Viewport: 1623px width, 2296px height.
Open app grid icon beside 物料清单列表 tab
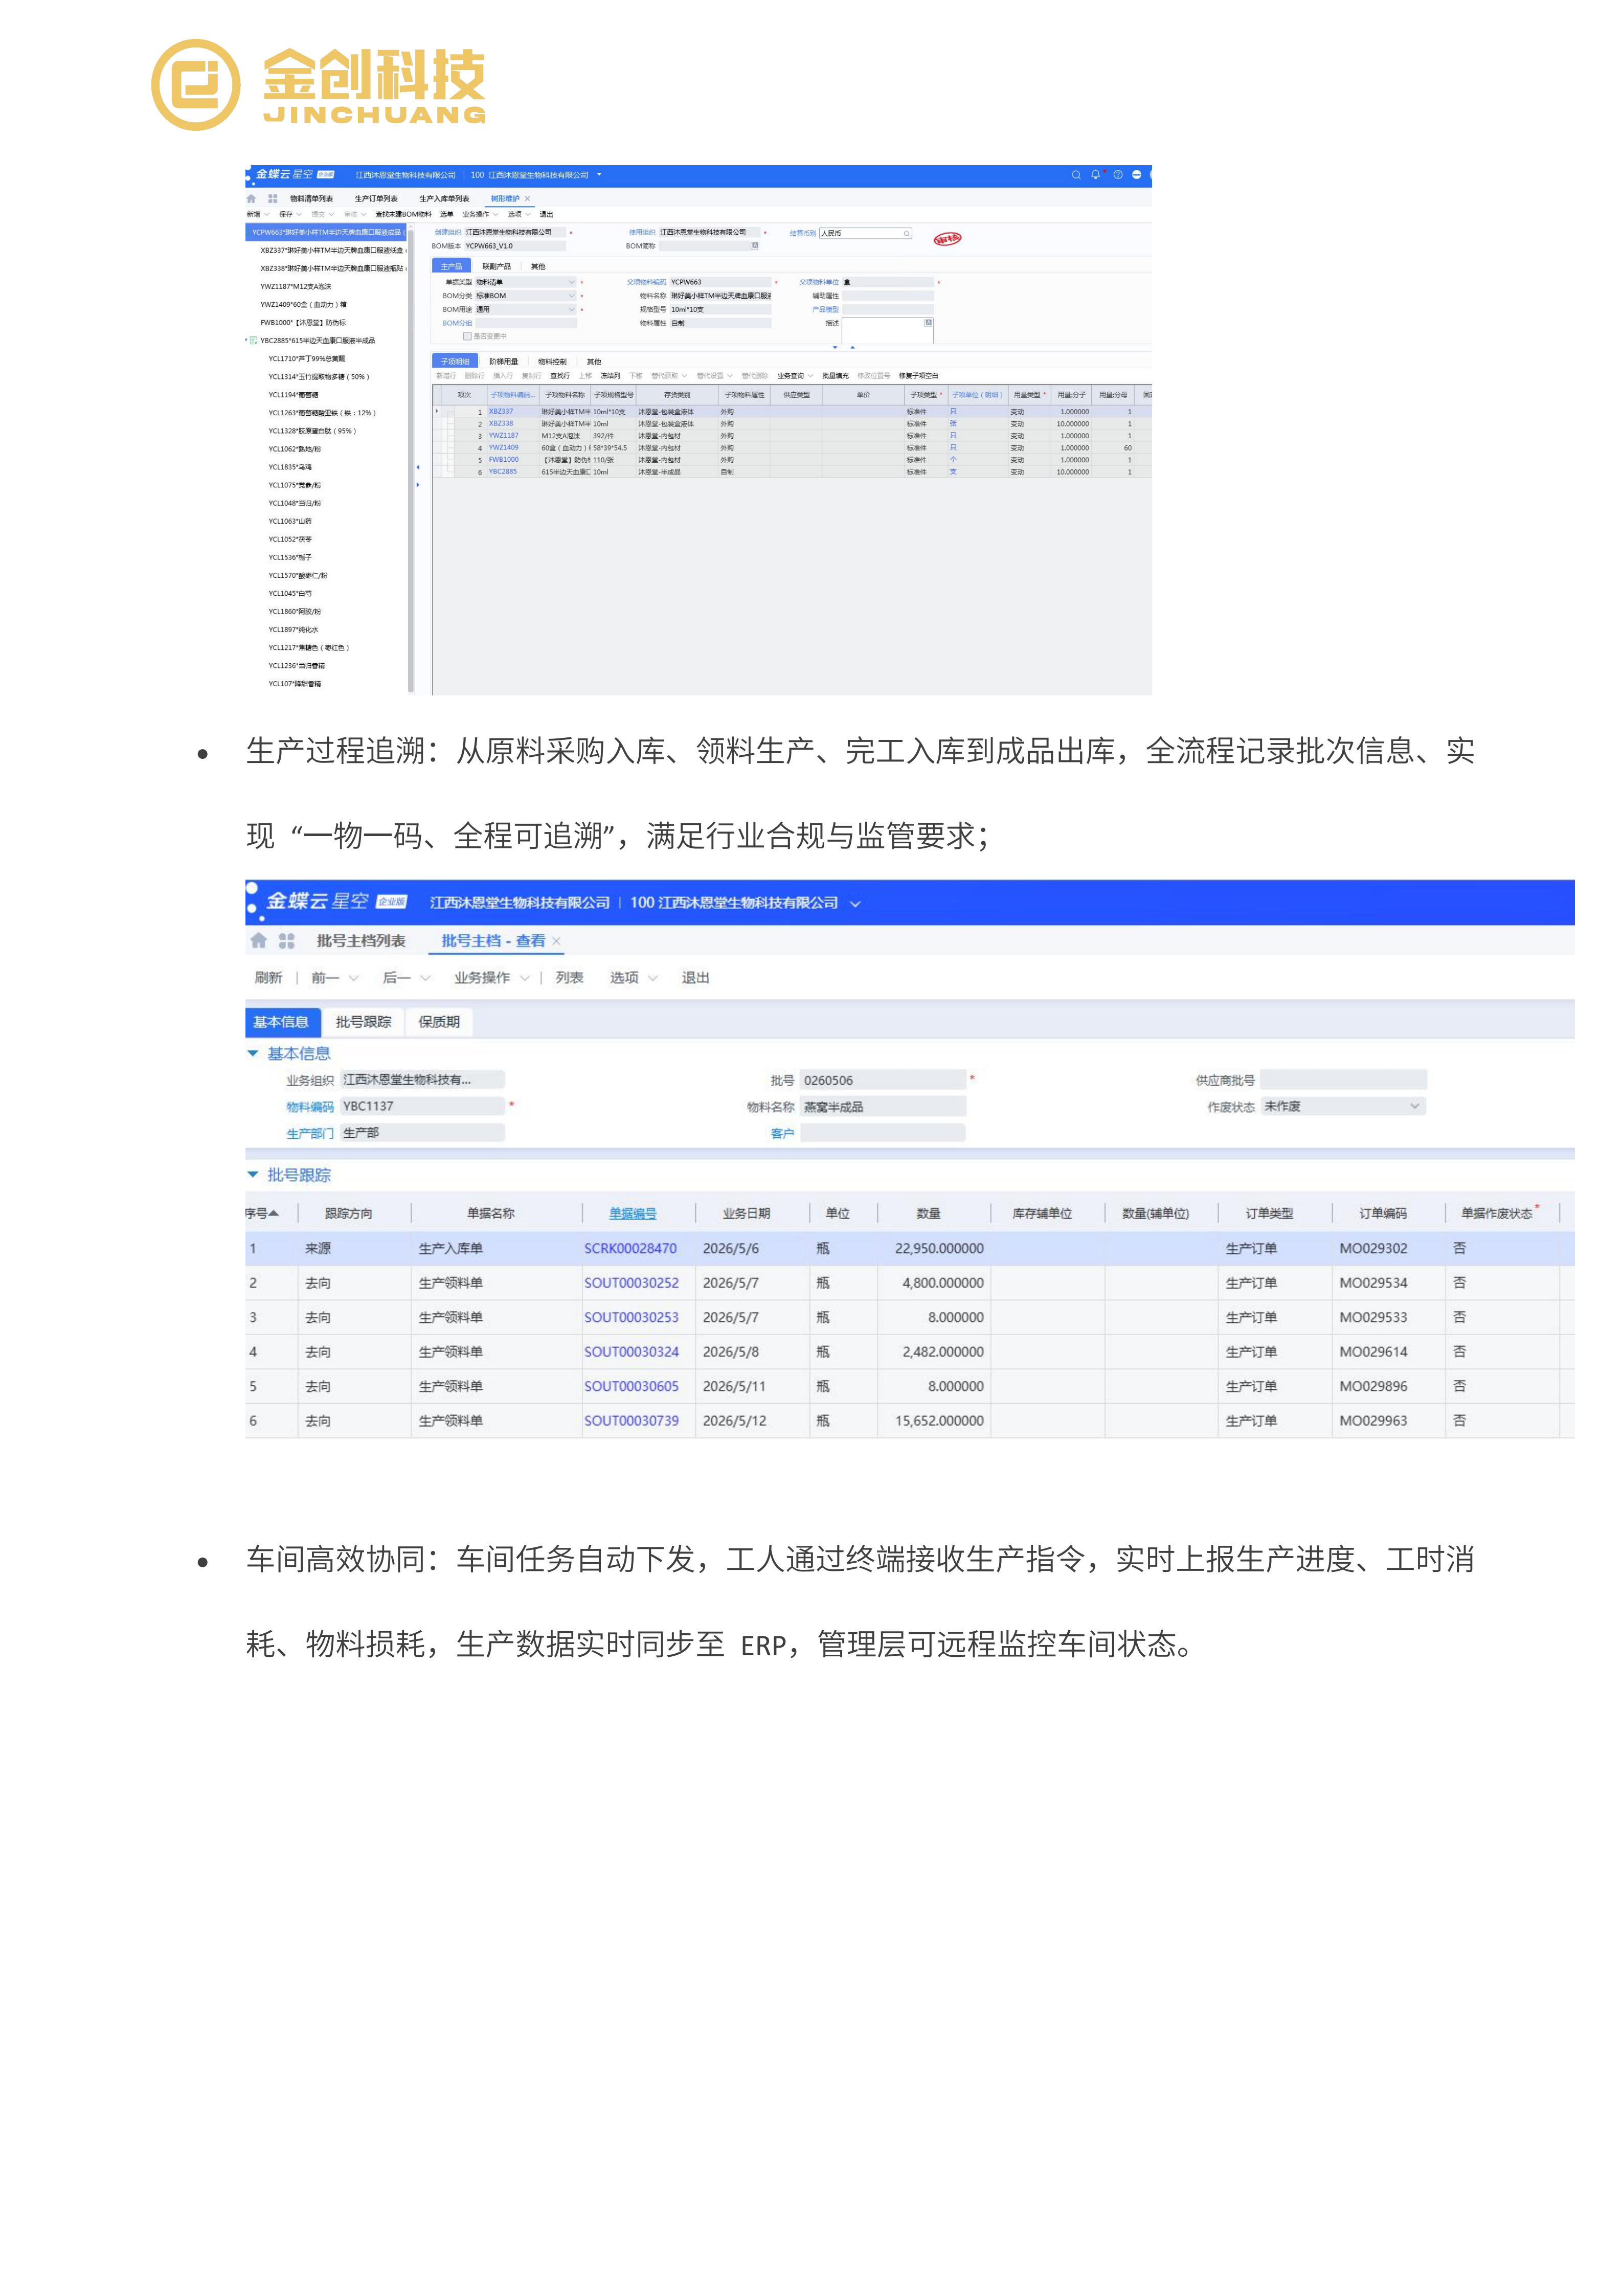[x=272, y=199]
